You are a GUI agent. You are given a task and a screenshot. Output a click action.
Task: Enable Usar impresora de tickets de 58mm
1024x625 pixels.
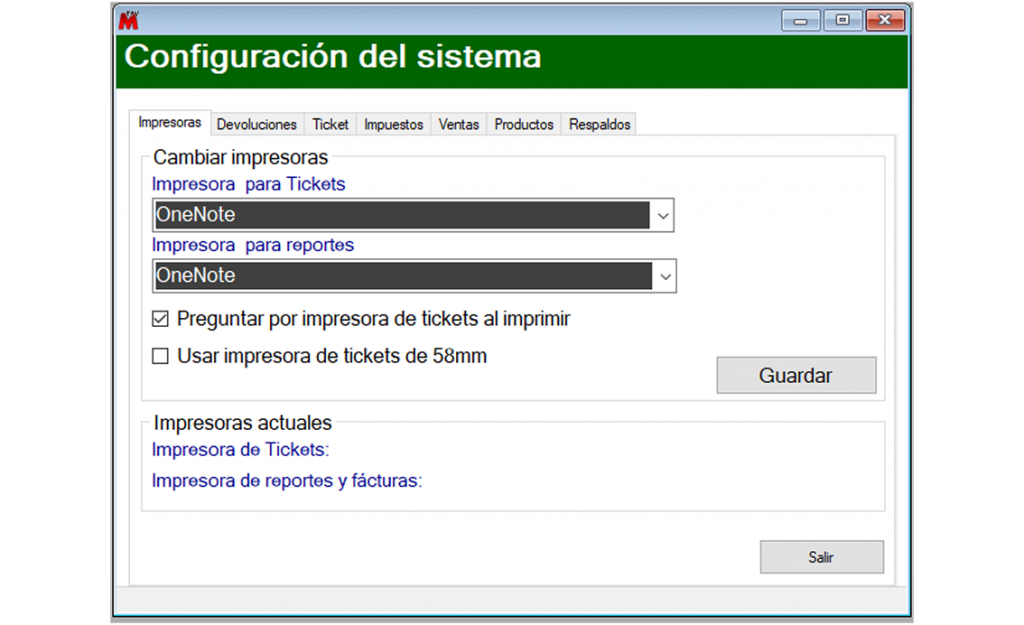[x=160, y=356]
